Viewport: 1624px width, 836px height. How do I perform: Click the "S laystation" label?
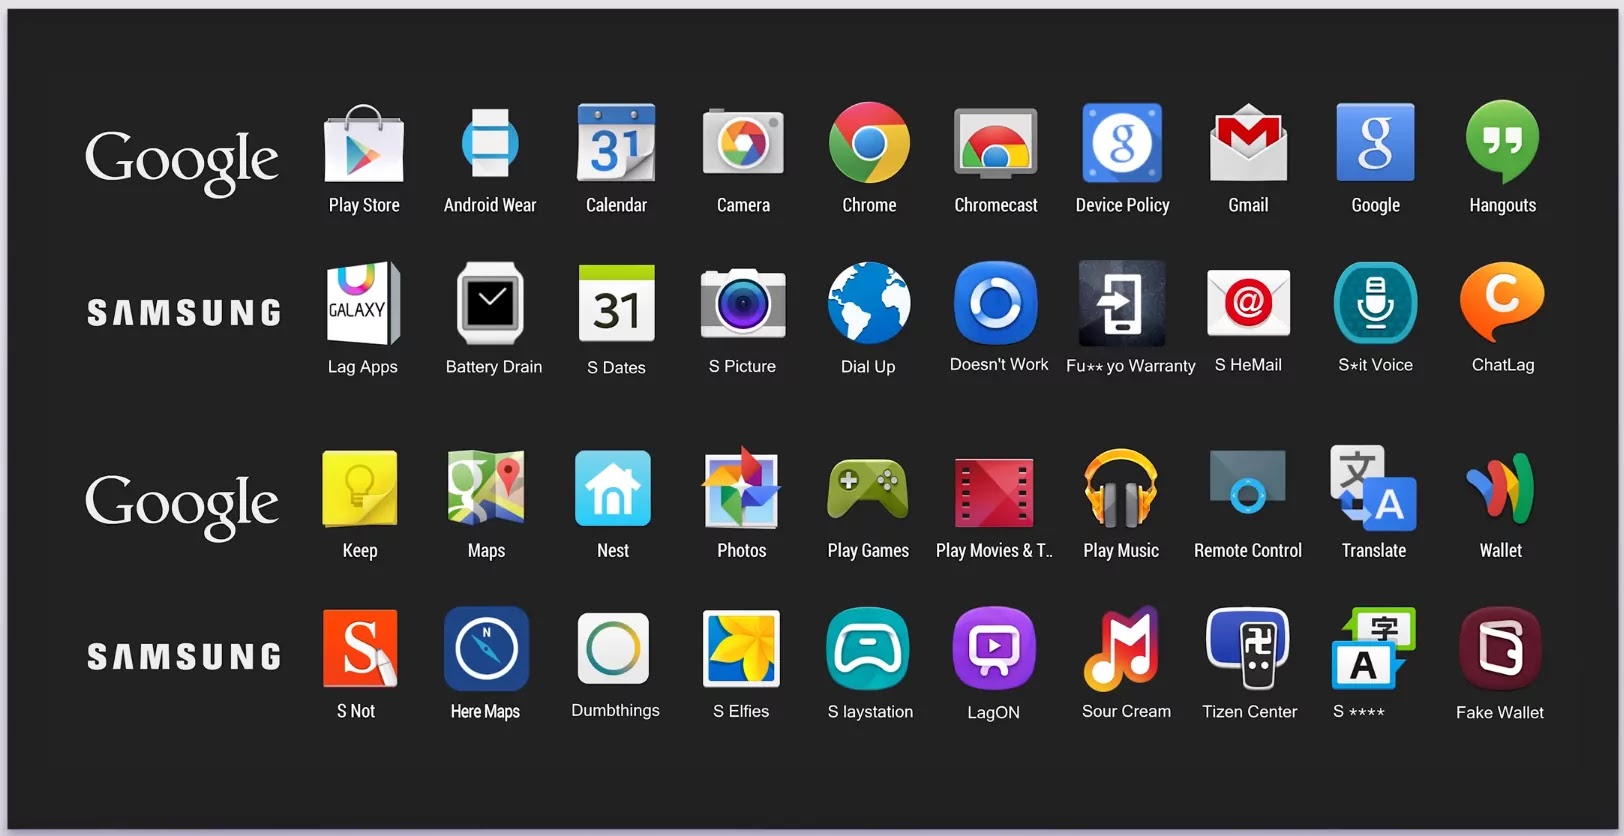pos(870,712)
